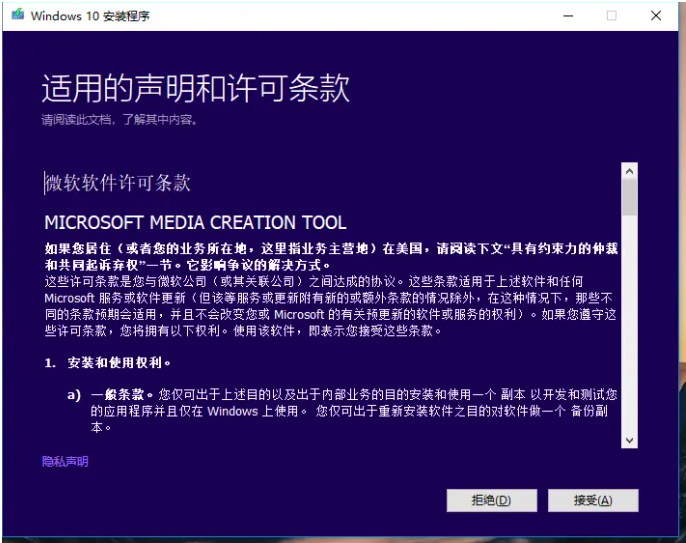Close the Windows 10 安装程序 window

pyautogui.click(x=656, y=16)
